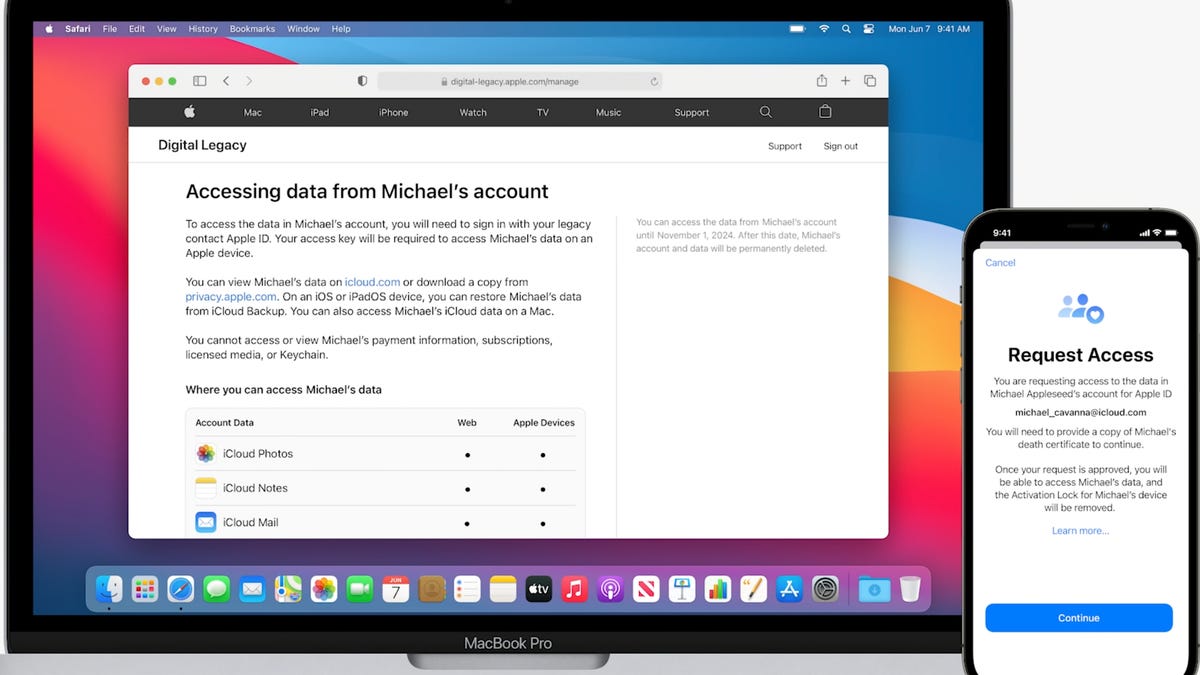Open the shopping bag icon
Image resolution: width=1200 pixels, height=675 pixels.
pyautogui.click(x=825, y=112)
